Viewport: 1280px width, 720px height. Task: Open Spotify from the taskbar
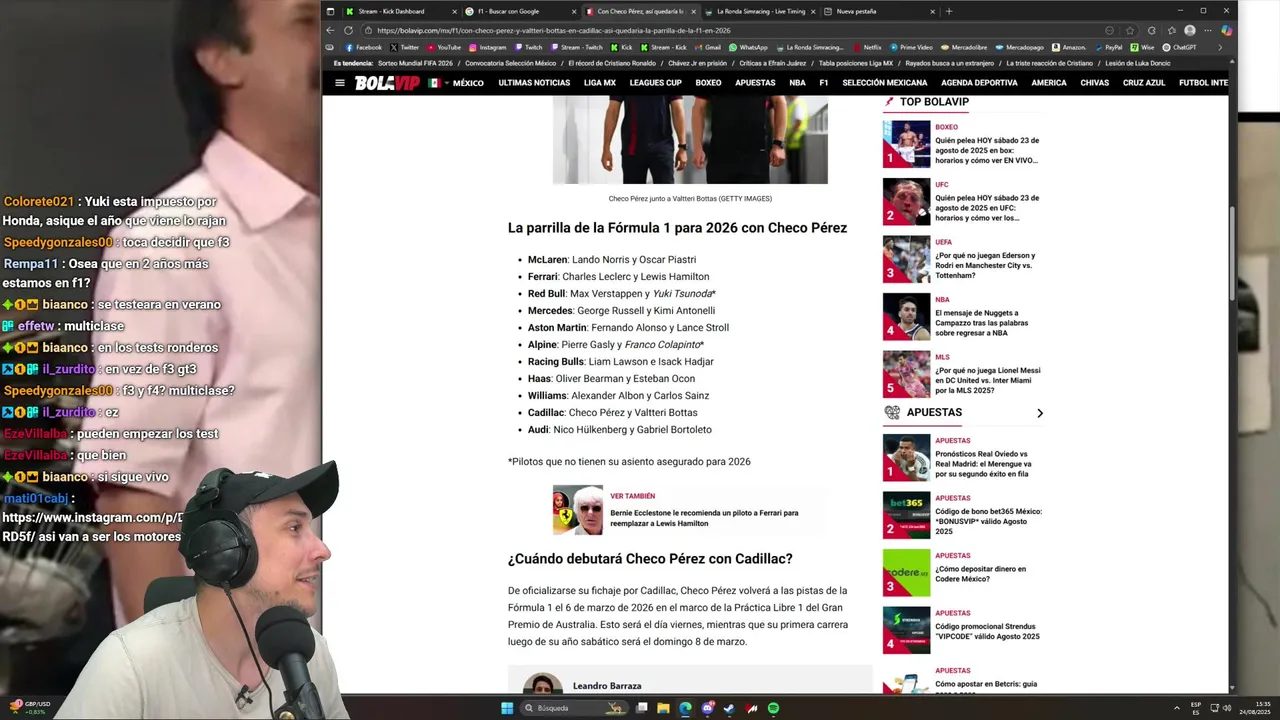coord(773,708)
